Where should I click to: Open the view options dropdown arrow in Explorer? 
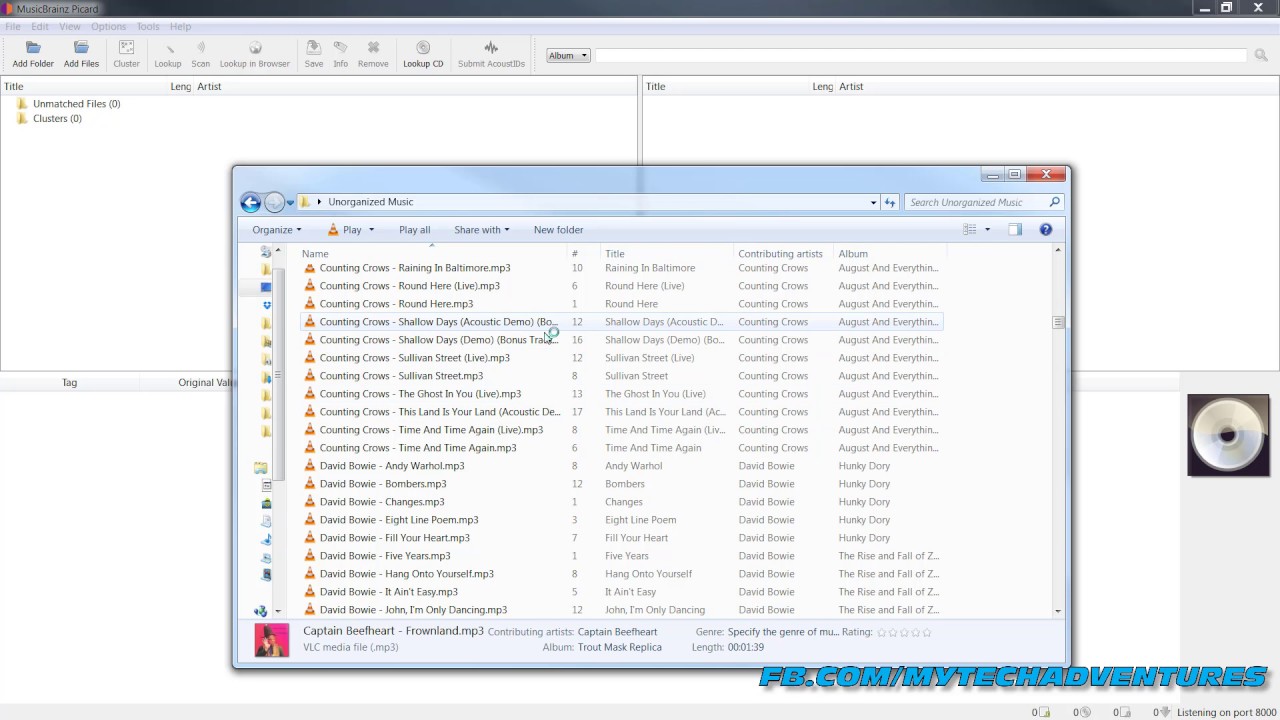tap(987, 230)
